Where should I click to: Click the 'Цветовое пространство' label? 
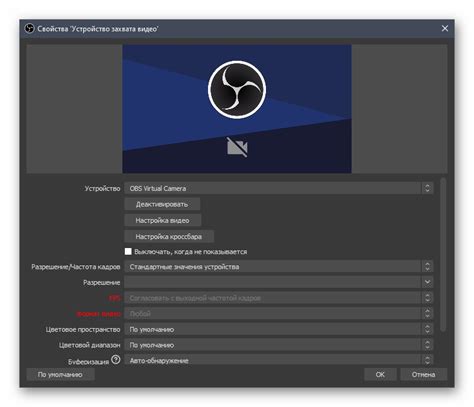[x=83, y=329]
